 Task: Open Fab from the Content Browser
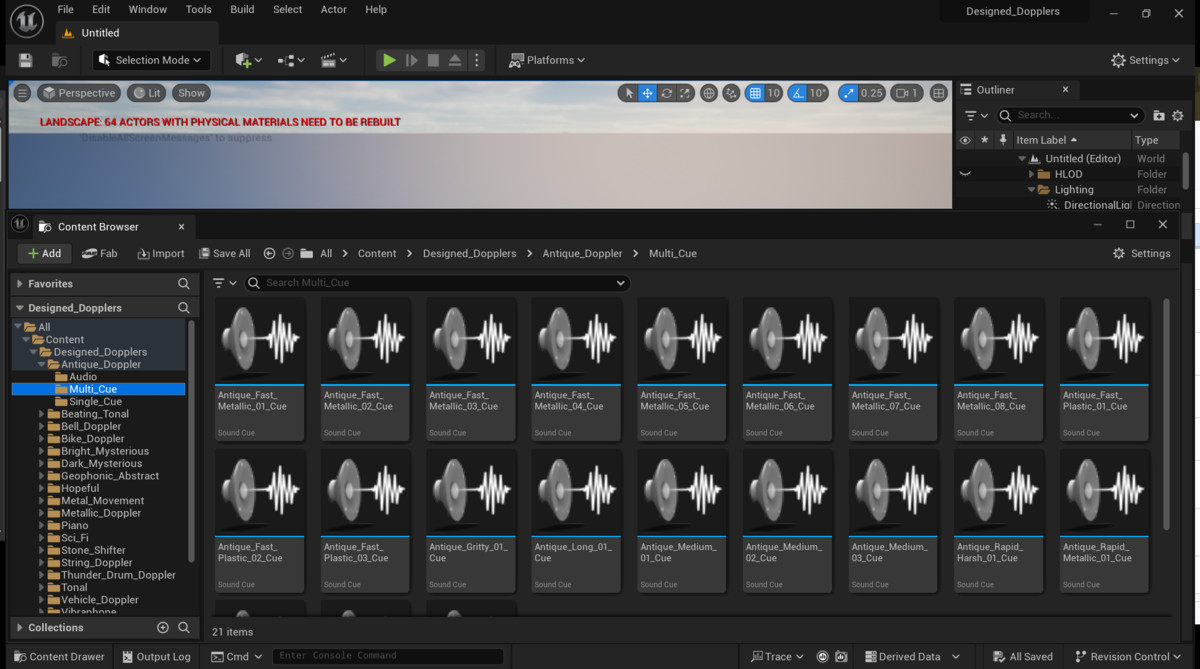[99, 253]
